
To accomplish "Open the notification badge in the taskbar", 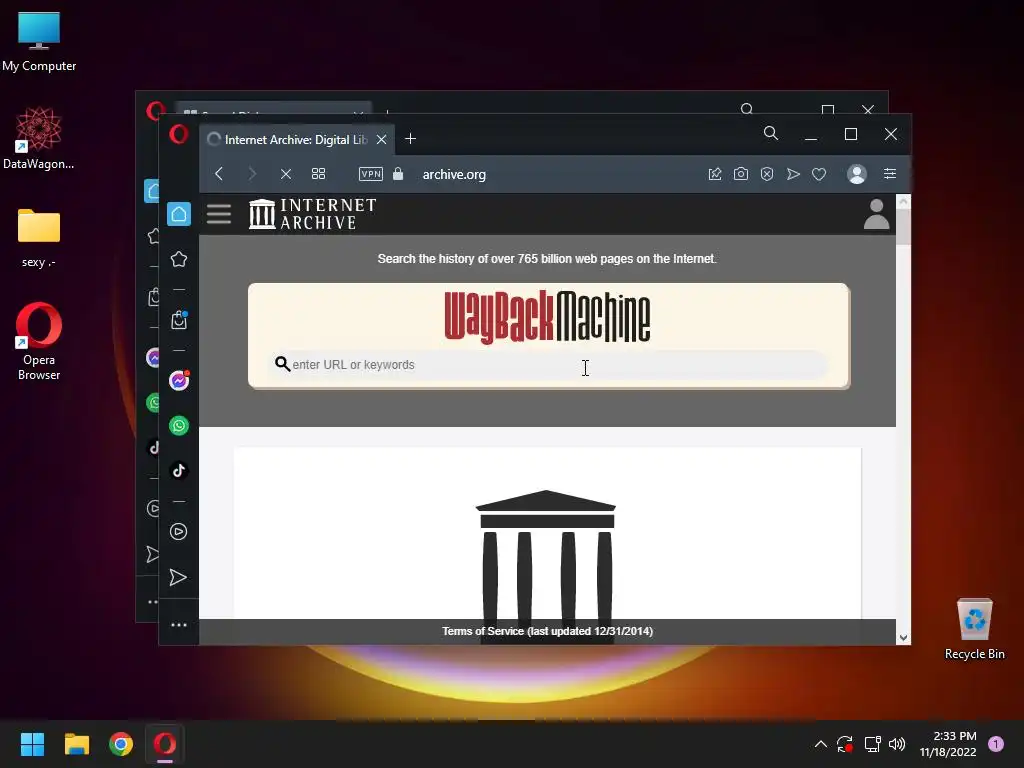I will [996, 743].
